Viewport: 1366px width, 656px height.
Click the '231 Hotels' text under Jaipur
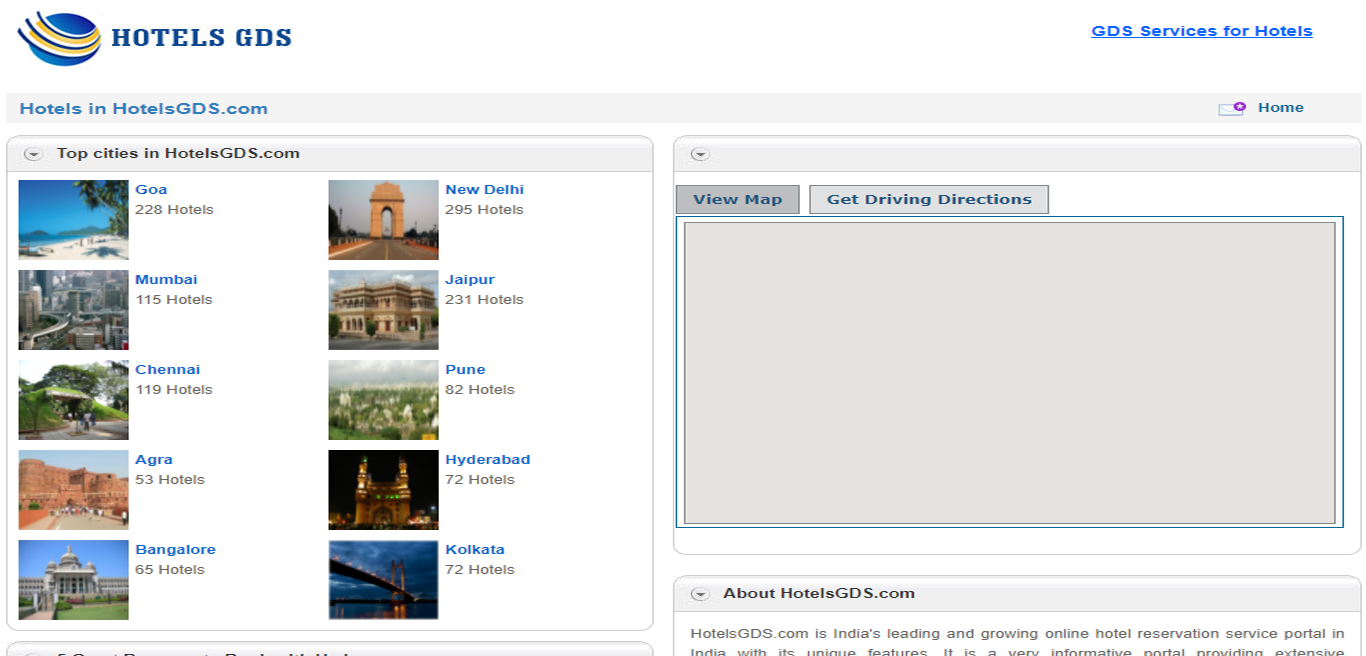point(484,300)
